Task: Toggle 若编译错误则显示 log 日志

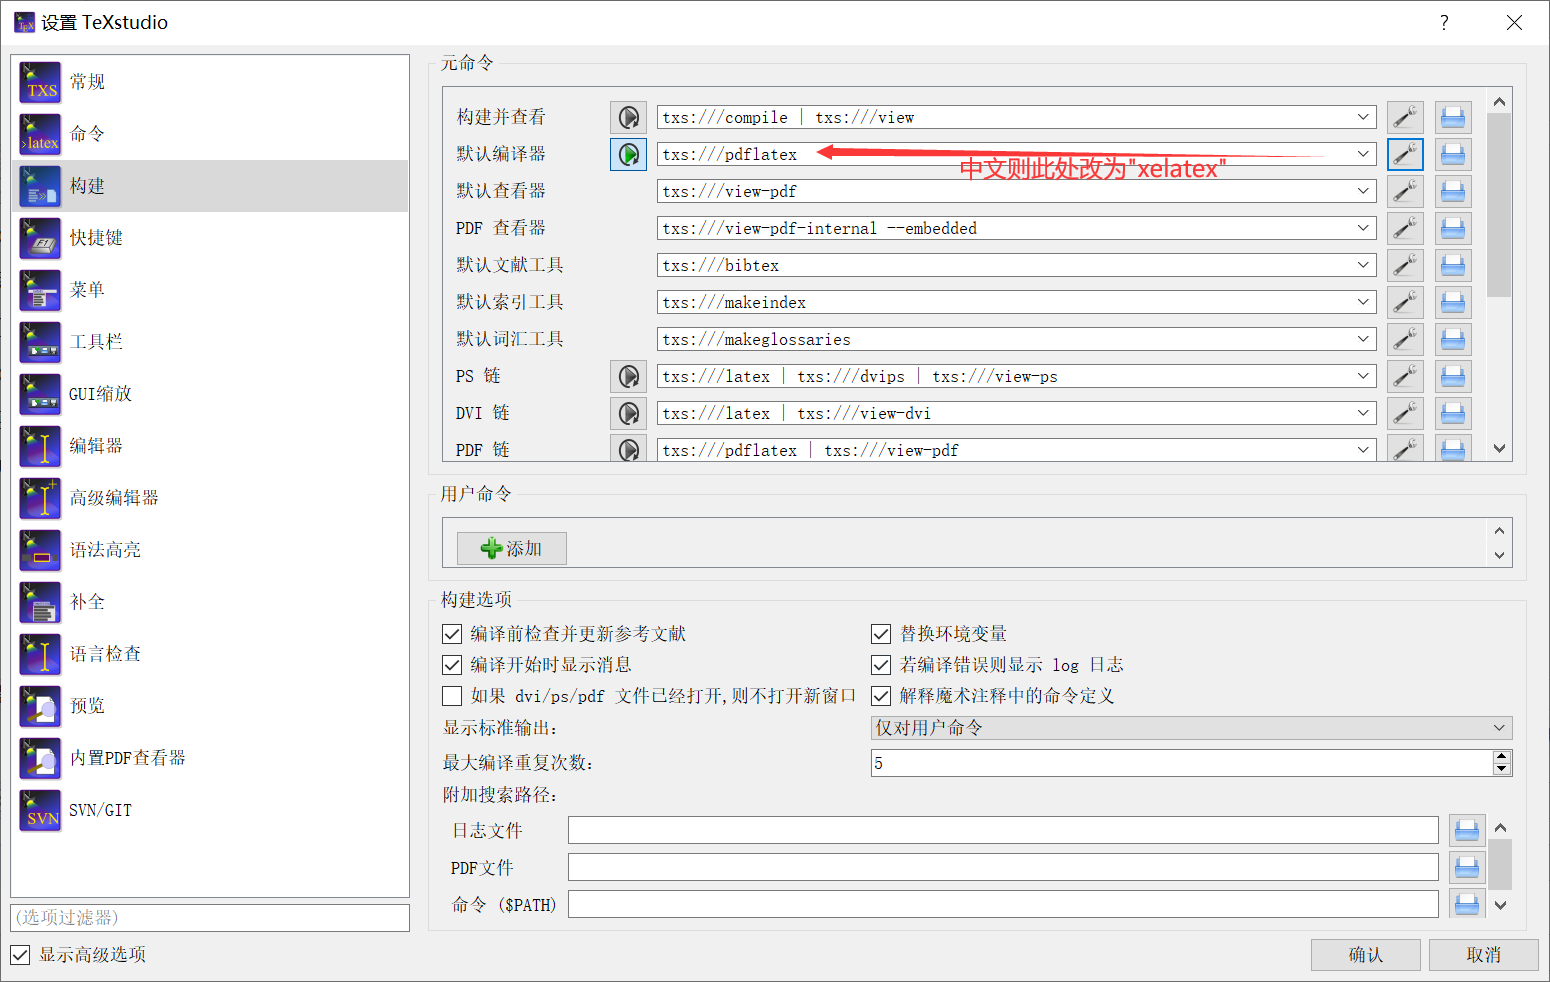Action: pos(881,665)
